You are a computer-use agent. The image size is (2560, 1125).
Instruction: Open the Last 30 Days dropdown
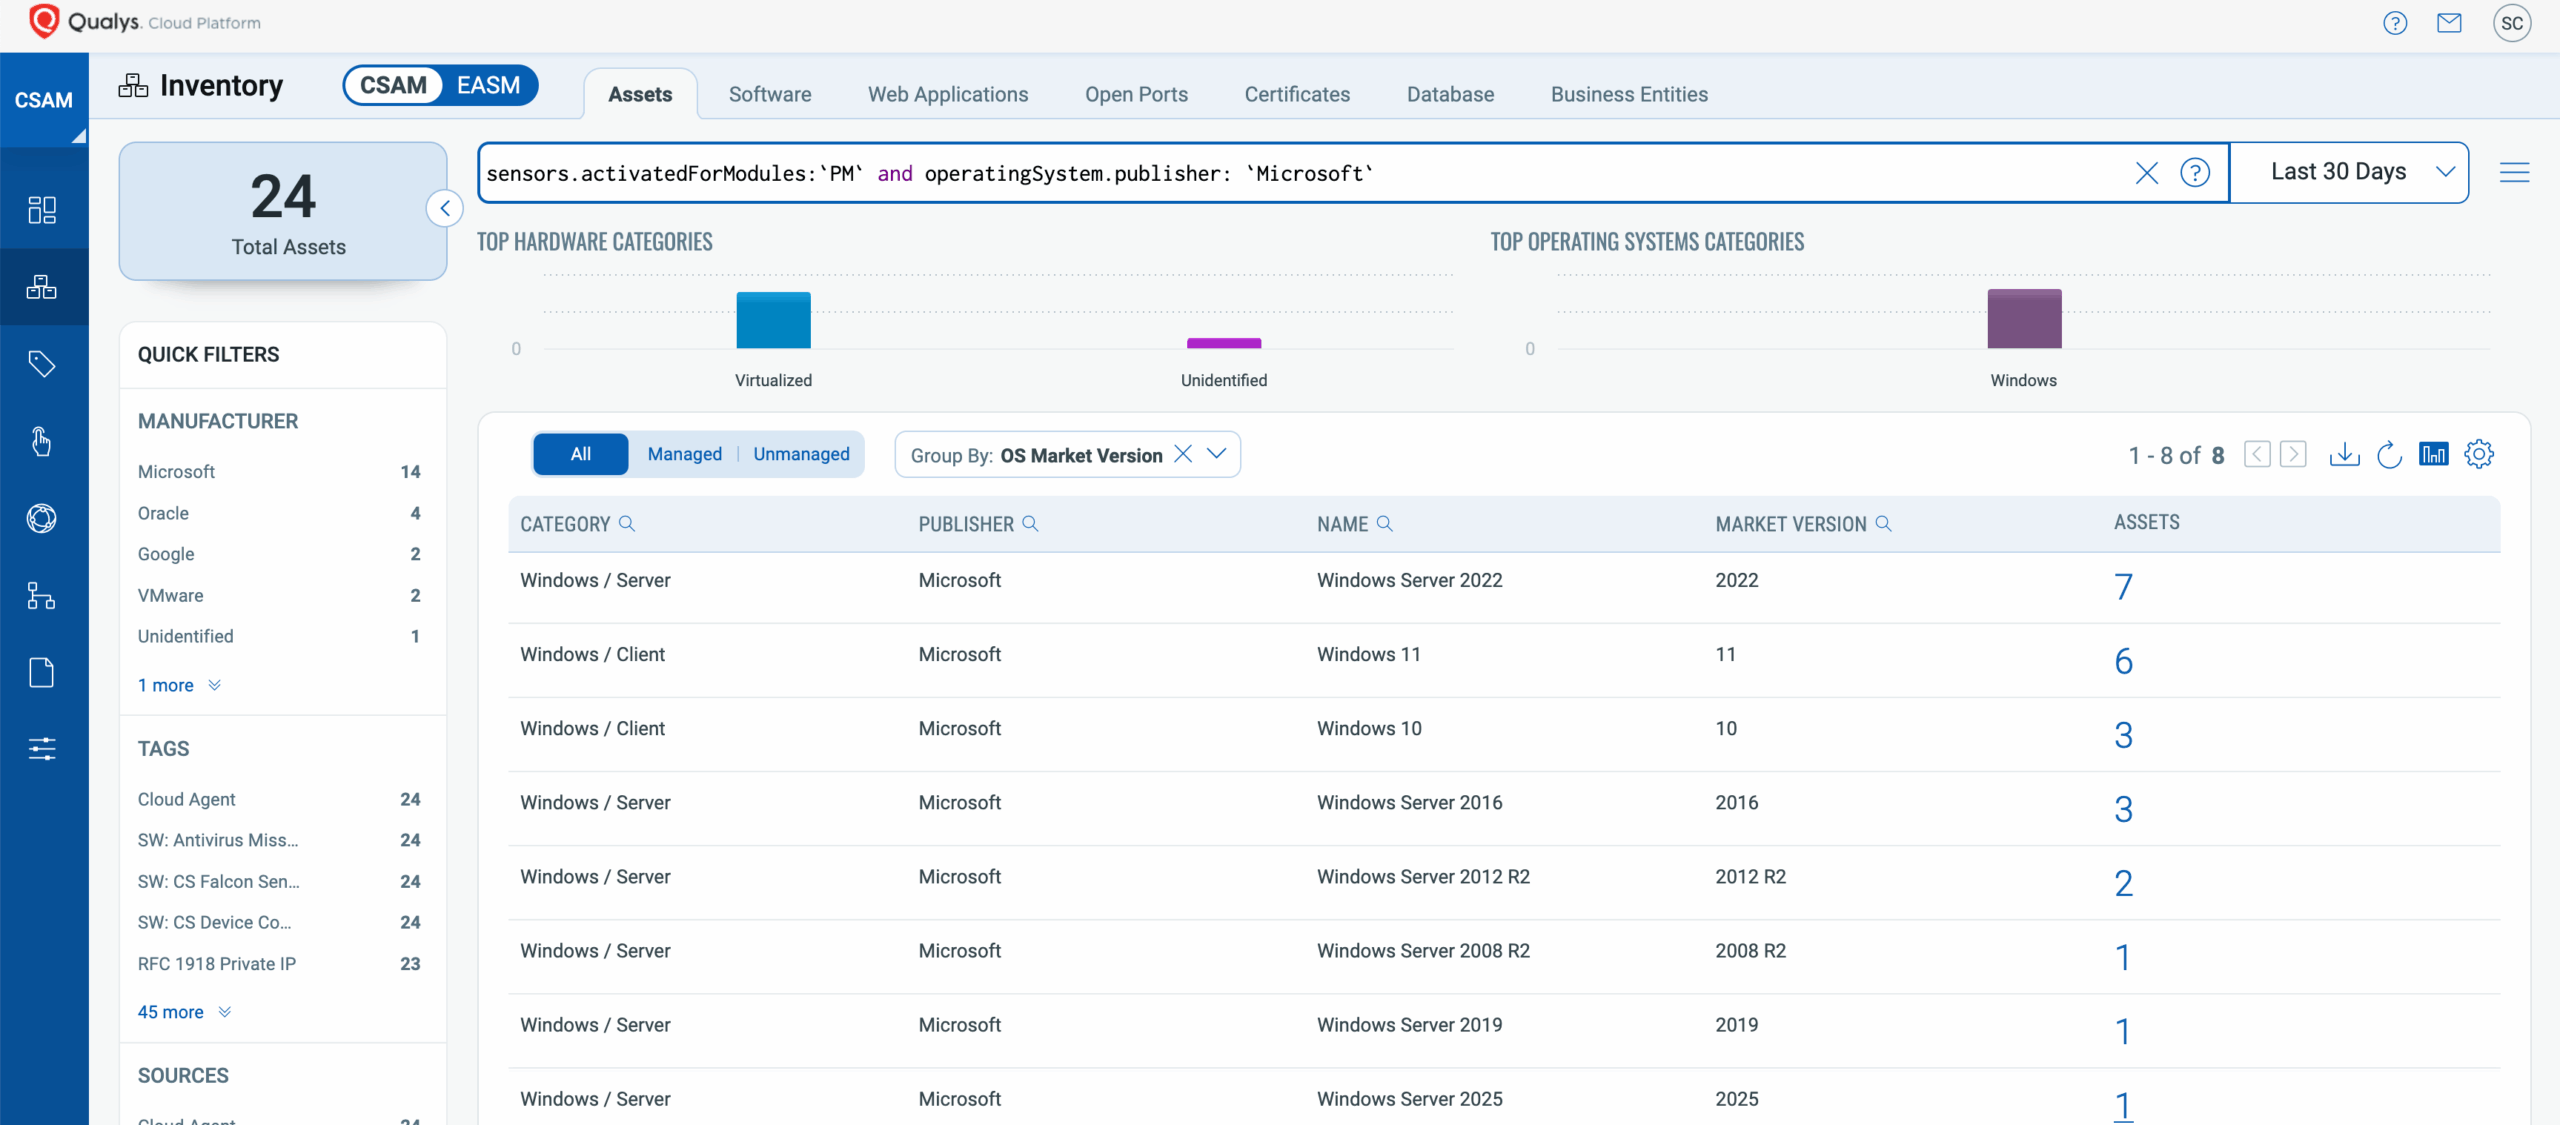tap(2349, 173)
